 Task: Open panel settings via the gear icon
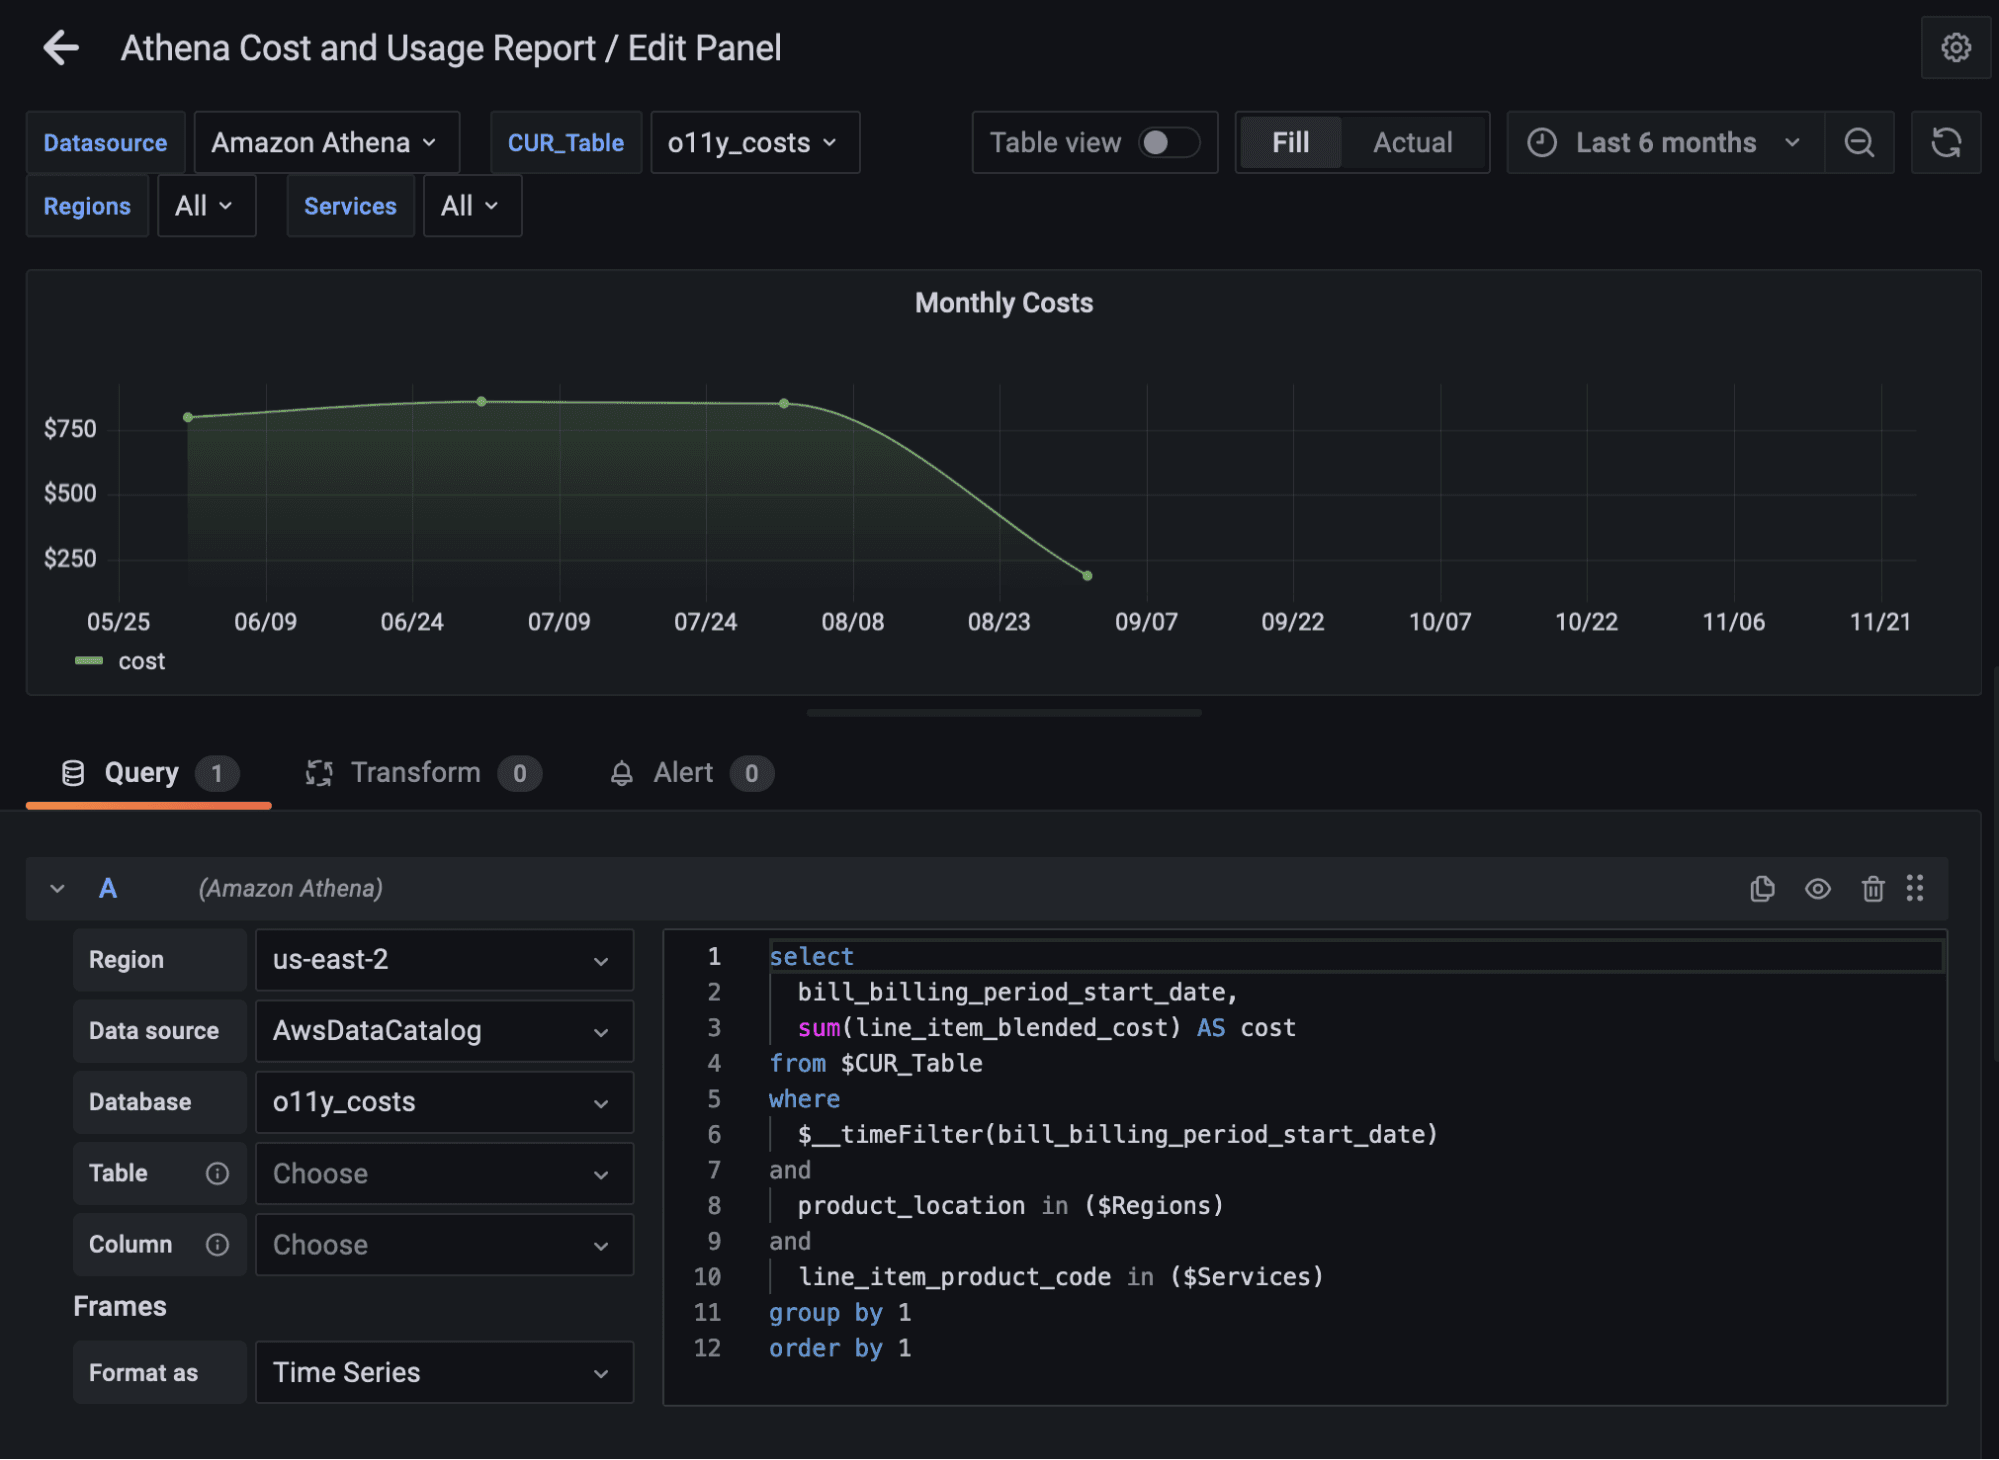[x=1955, y=47]
